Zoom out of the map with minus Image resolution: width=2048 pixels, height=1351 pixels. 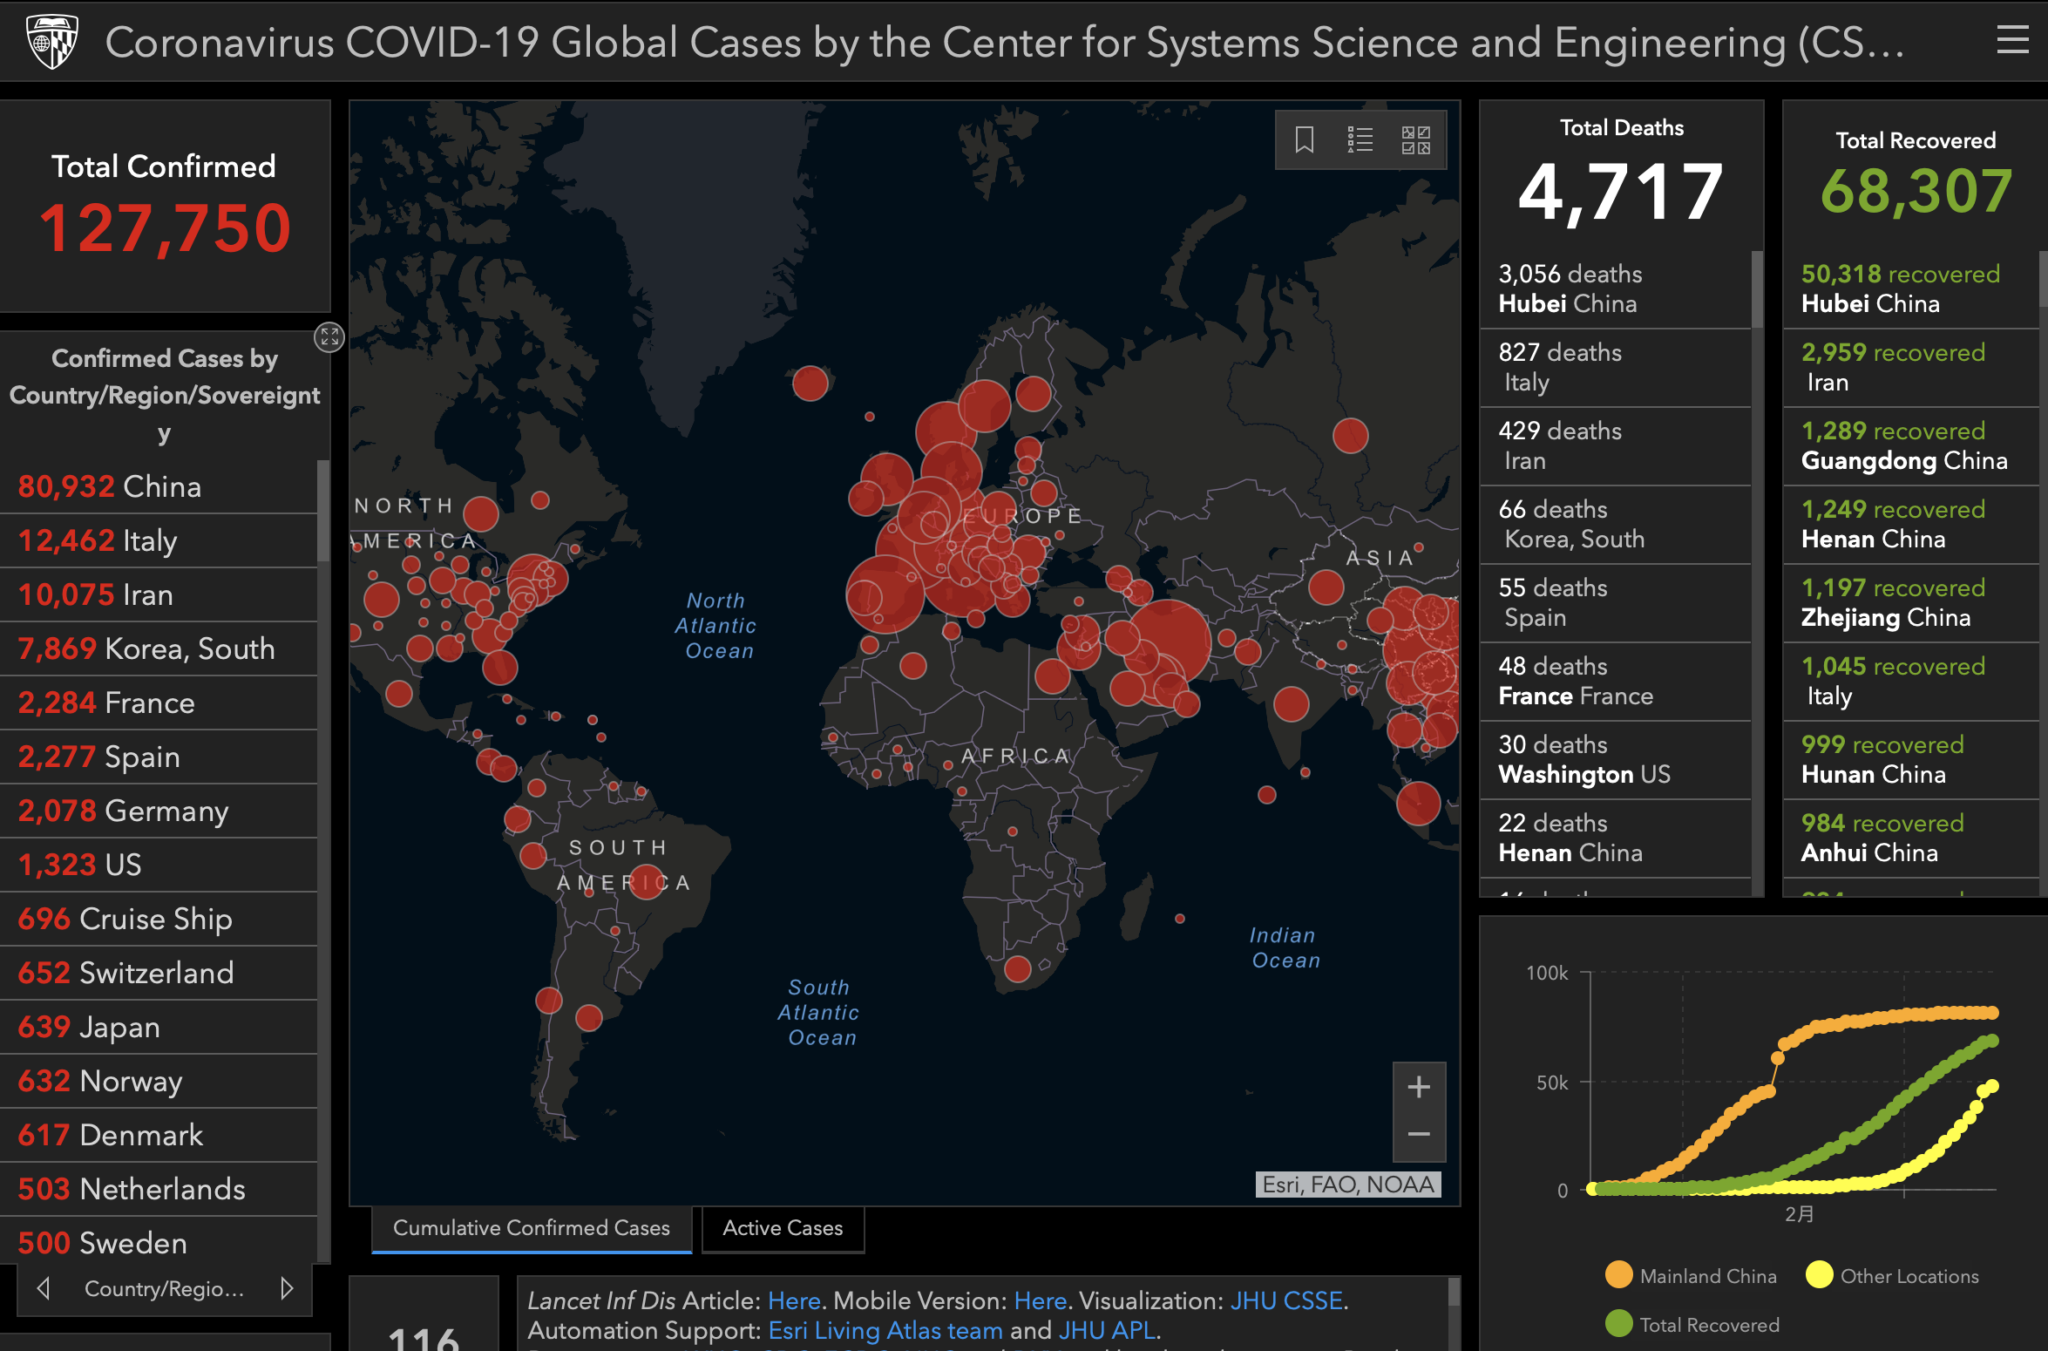pos(1419,1135)
